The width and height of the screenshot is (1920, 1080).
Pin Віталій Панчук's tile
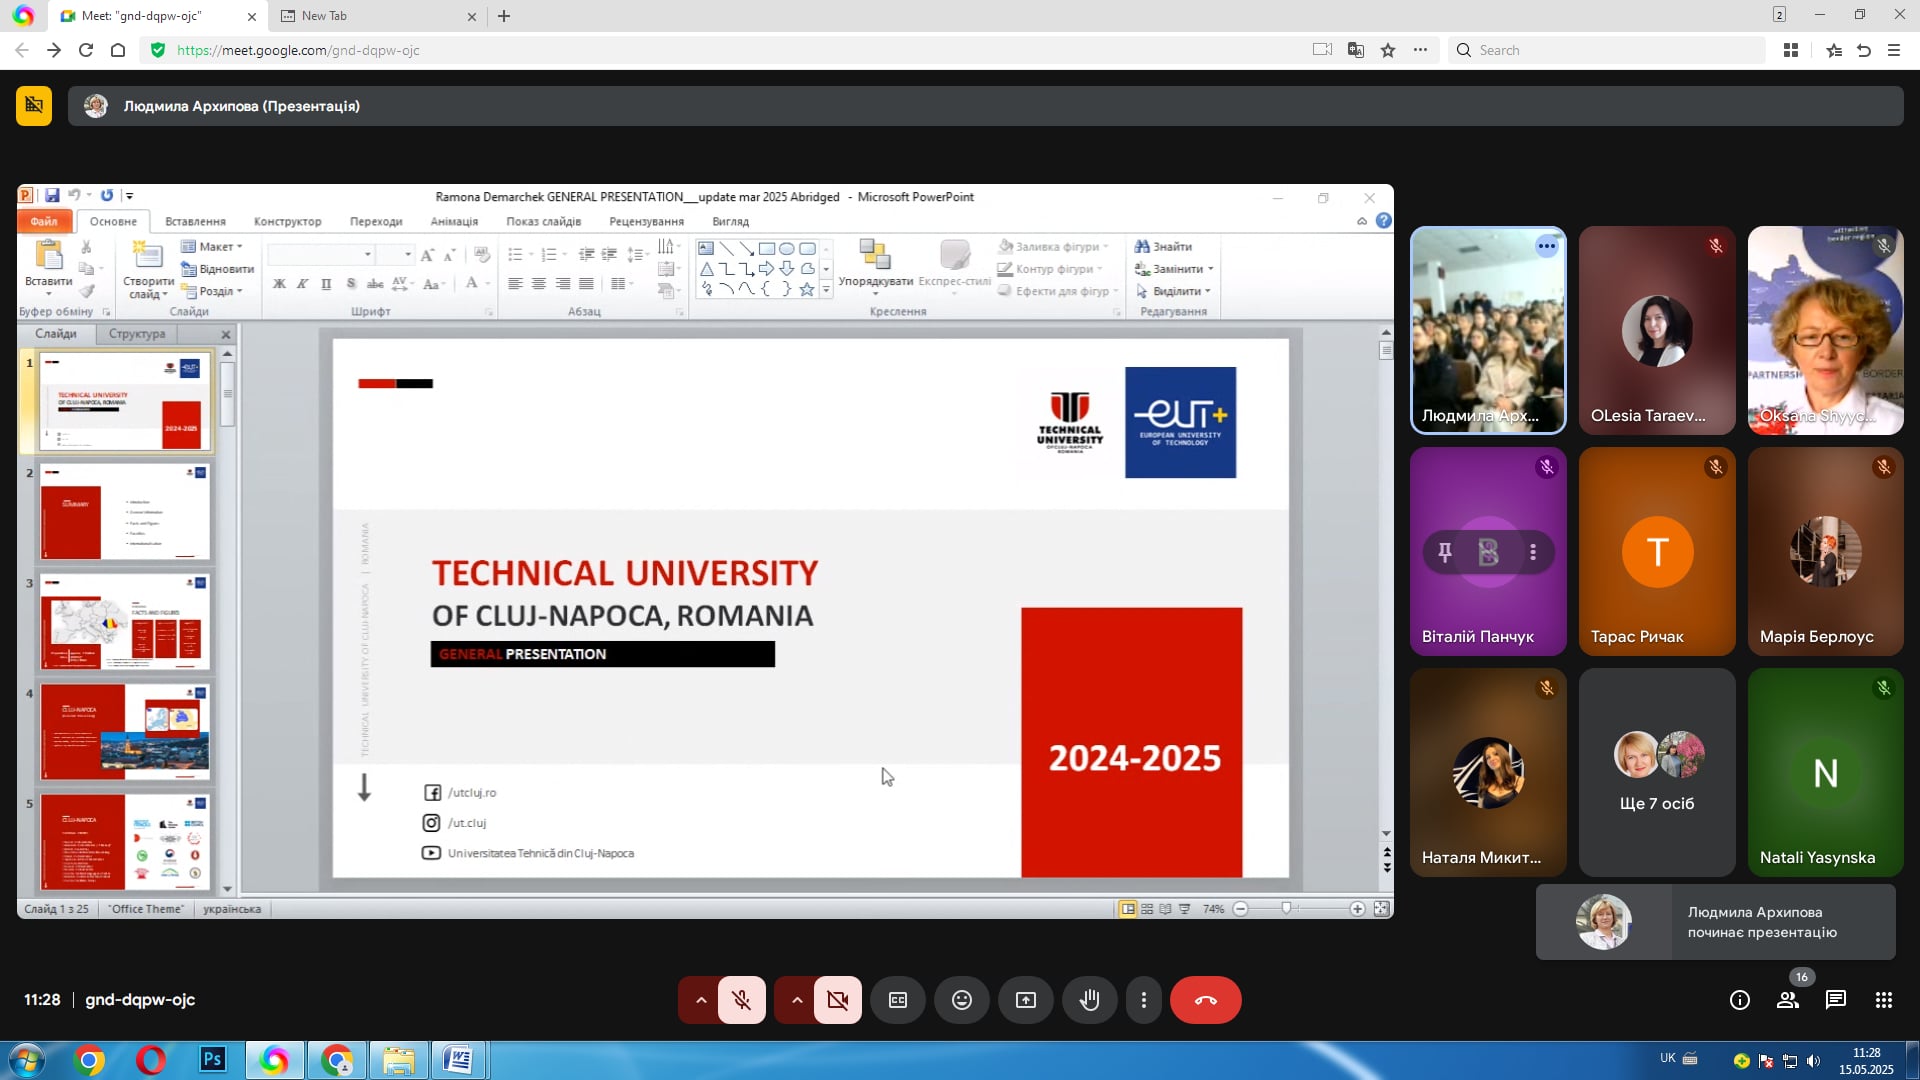[x=1445, y=552]
